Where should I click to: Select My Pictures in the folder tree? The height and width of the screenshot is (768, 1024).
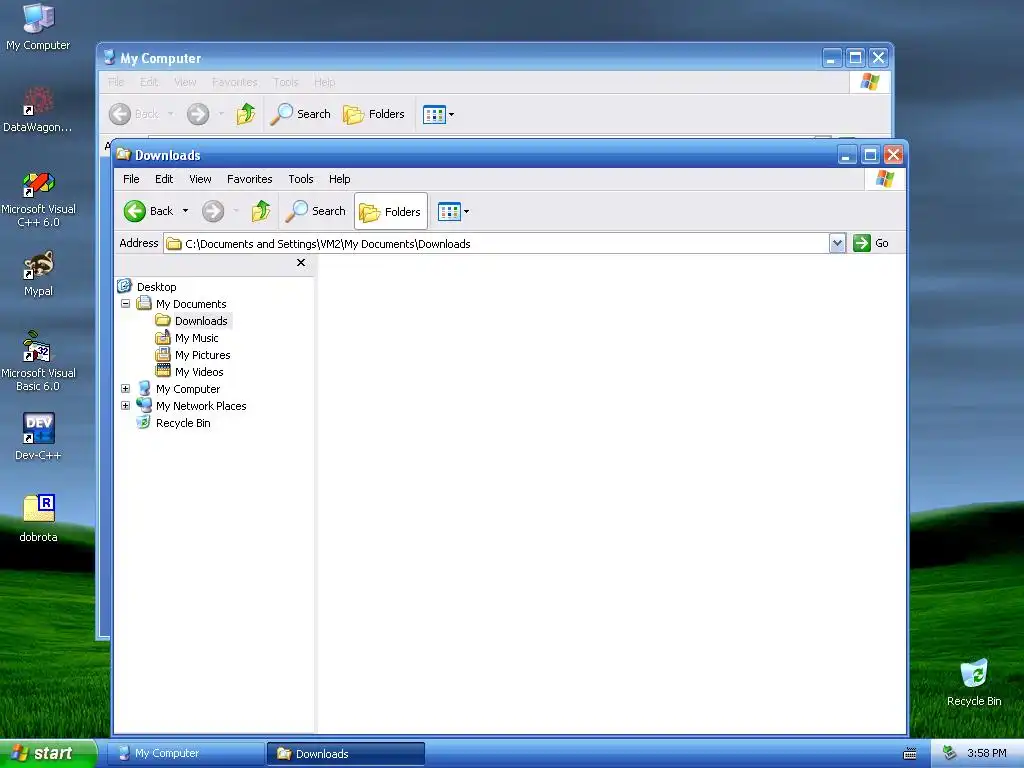pyautogui.click(x=202, y=355)
